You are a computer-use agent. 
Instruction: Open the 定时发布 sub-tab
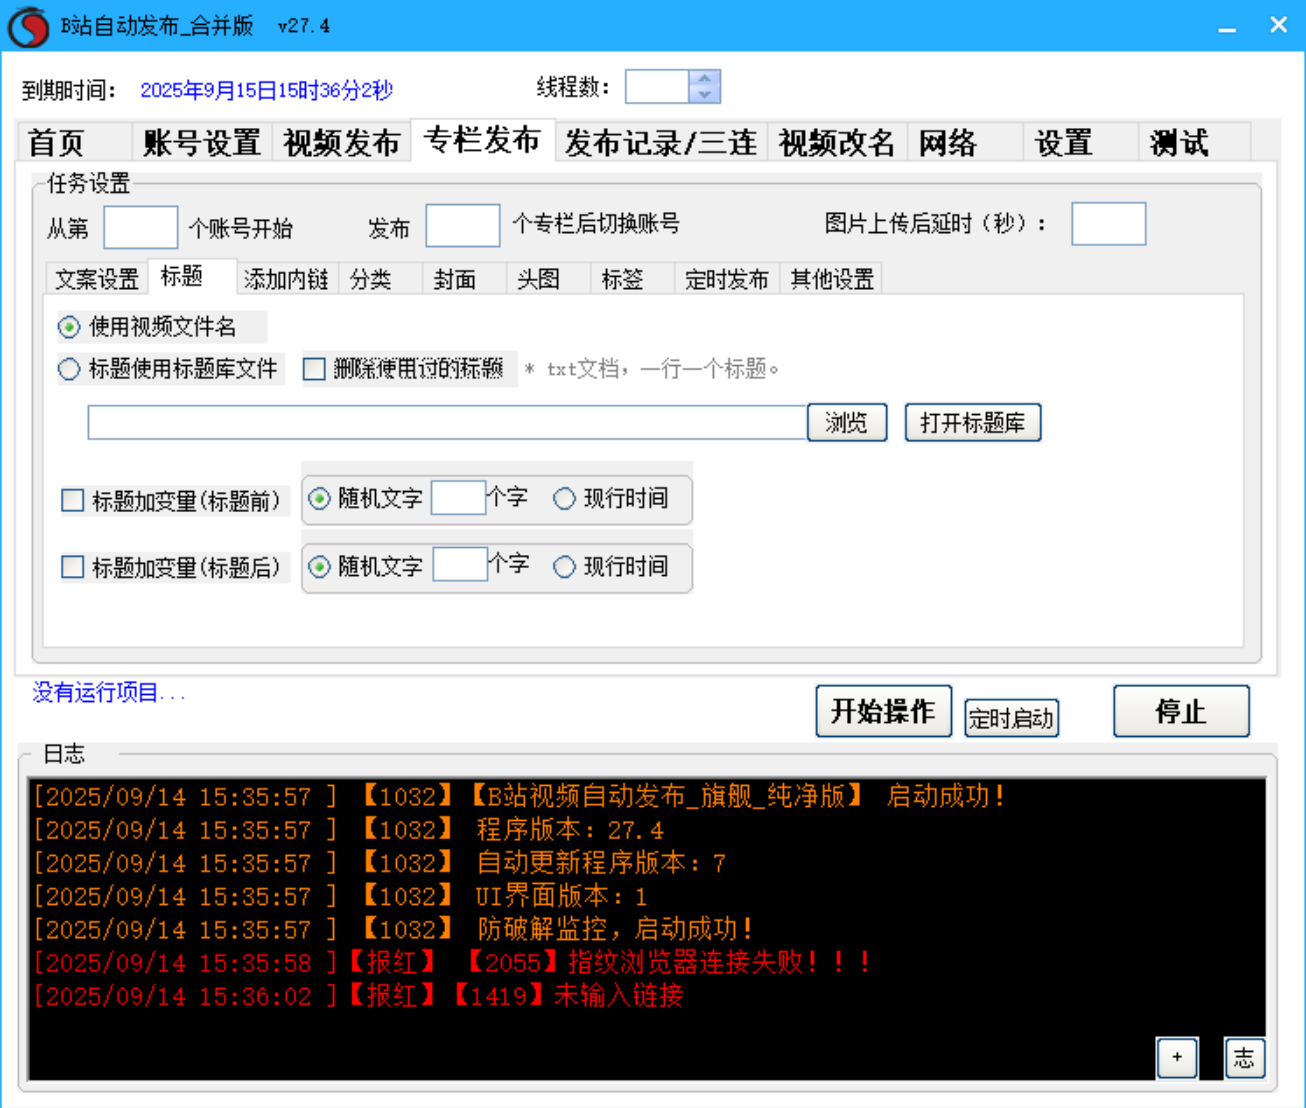pos(727,280)
